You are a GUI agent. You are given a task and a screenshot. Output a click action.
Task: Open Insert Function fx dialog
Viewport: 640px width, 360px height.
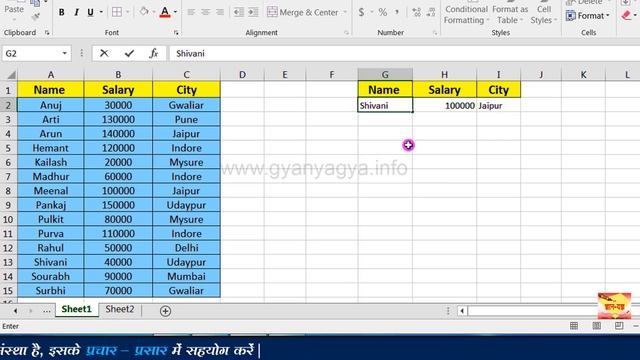(x=153, y=53)
